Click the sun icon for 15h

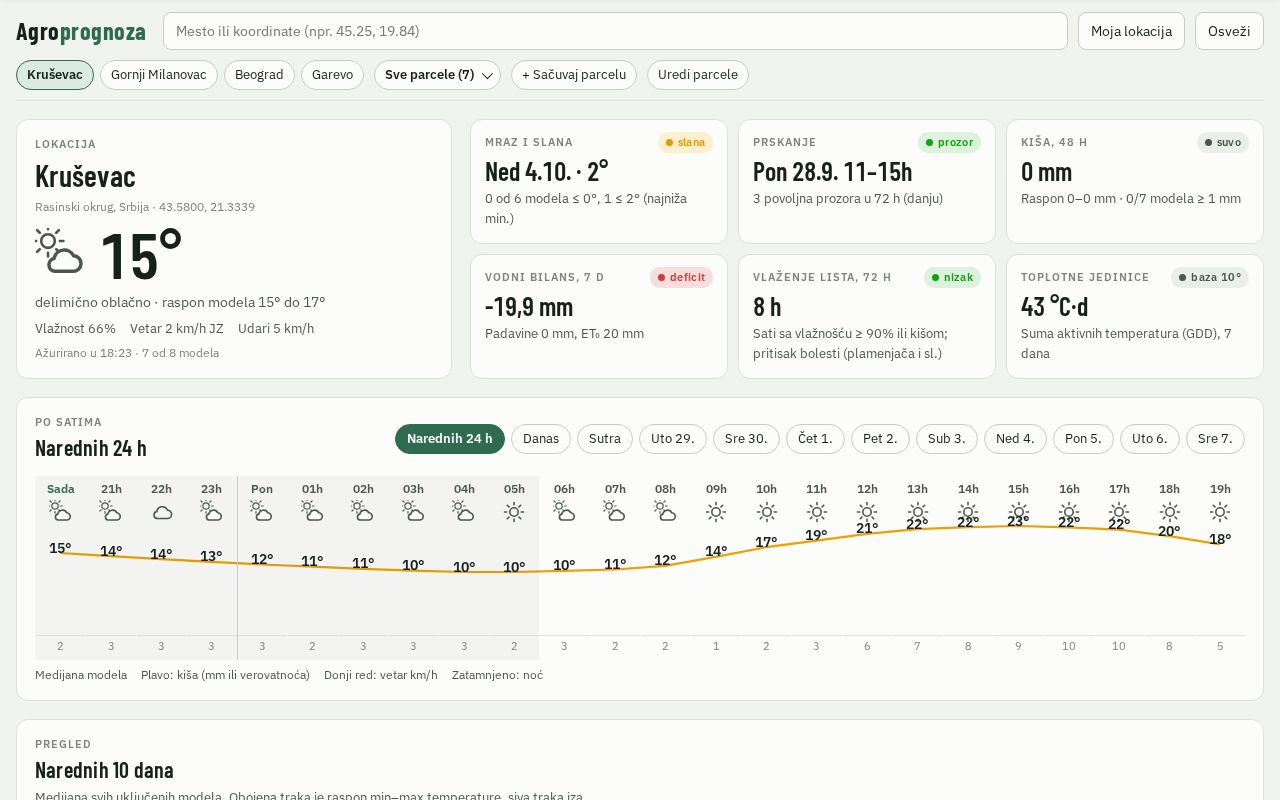point(1018,512)
